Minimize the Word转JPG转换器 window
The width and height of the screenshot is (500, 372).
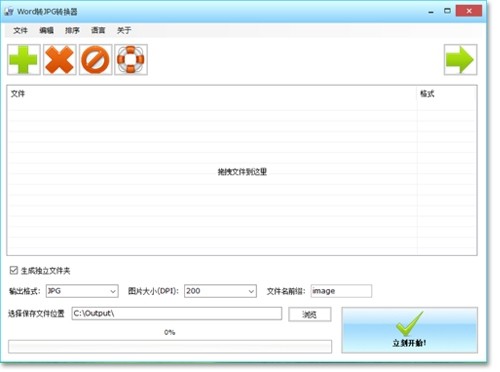coord(431,12)
